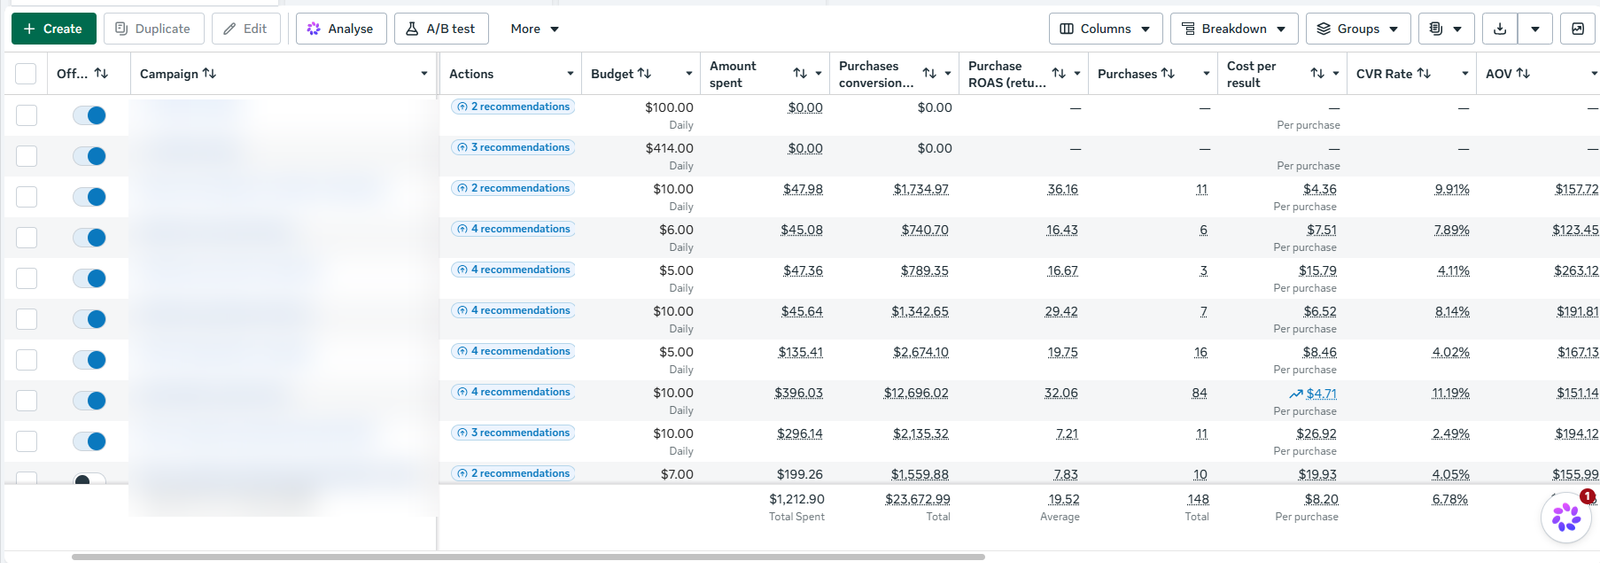Open Cost per result column options arrow
Image resolution: width=1600 pixels, height=563 pixels.
(1335, 74)
